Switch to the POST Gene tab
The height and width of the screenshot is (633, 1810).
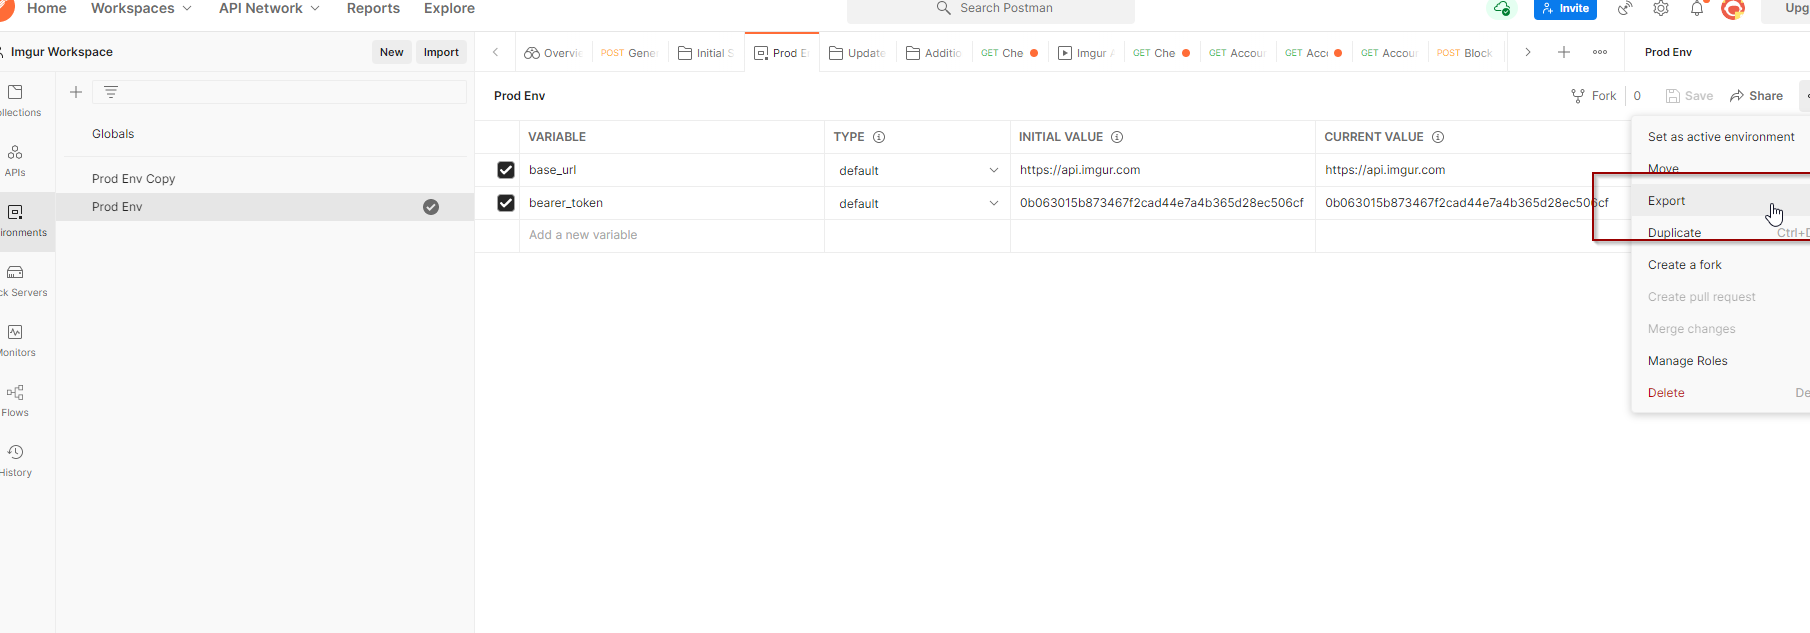tap(629, 53)
